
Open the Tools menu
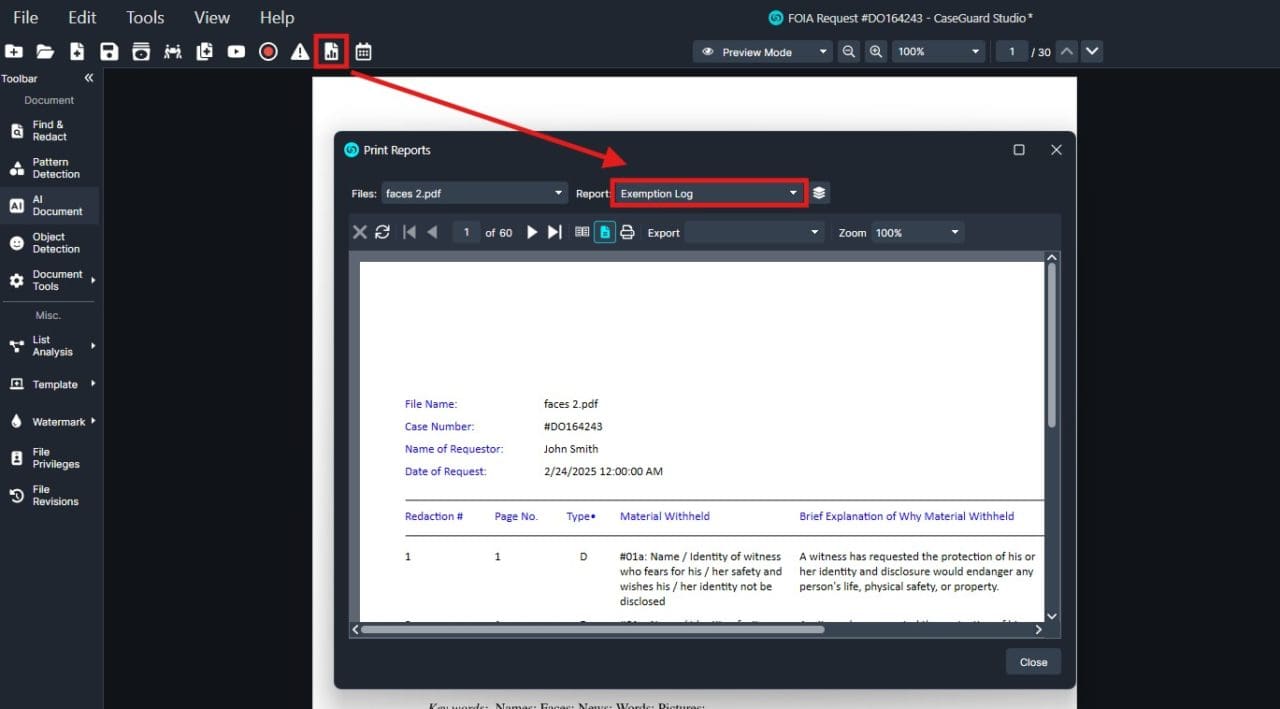point(145,17)
